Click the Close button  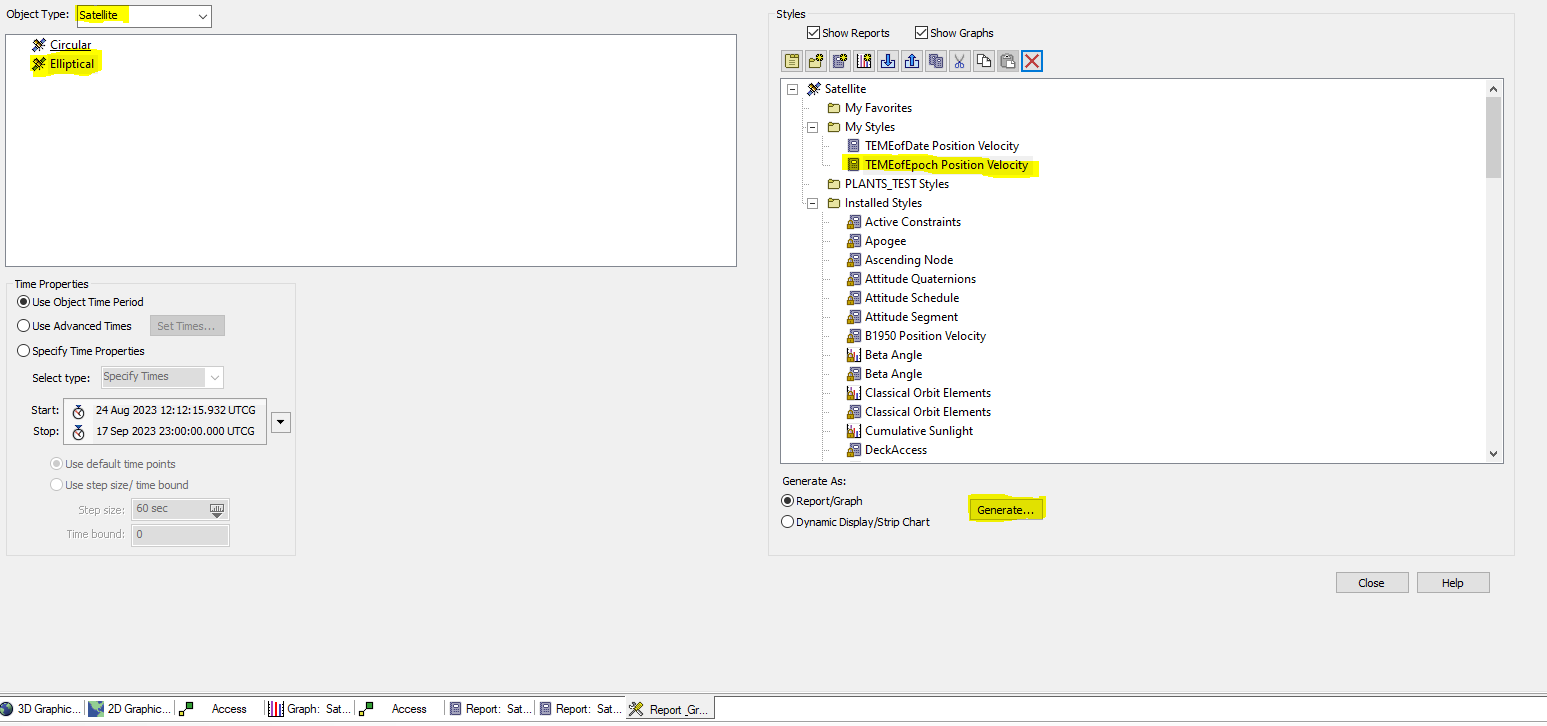(x=1372, y=583)
